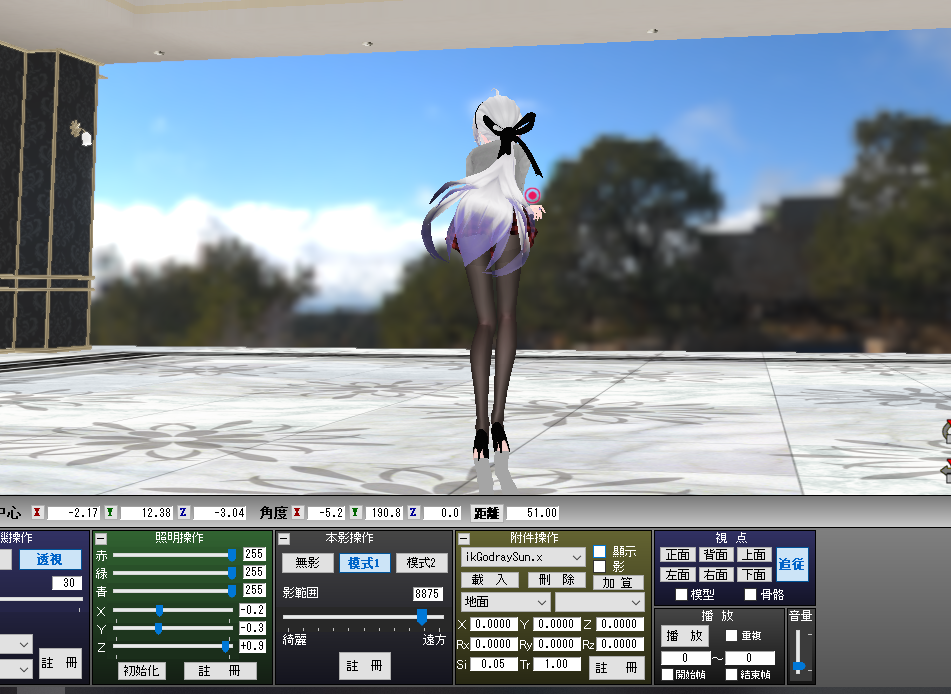Click the red X icon next to 角度
Screen dimensions: 951x694
297,513
